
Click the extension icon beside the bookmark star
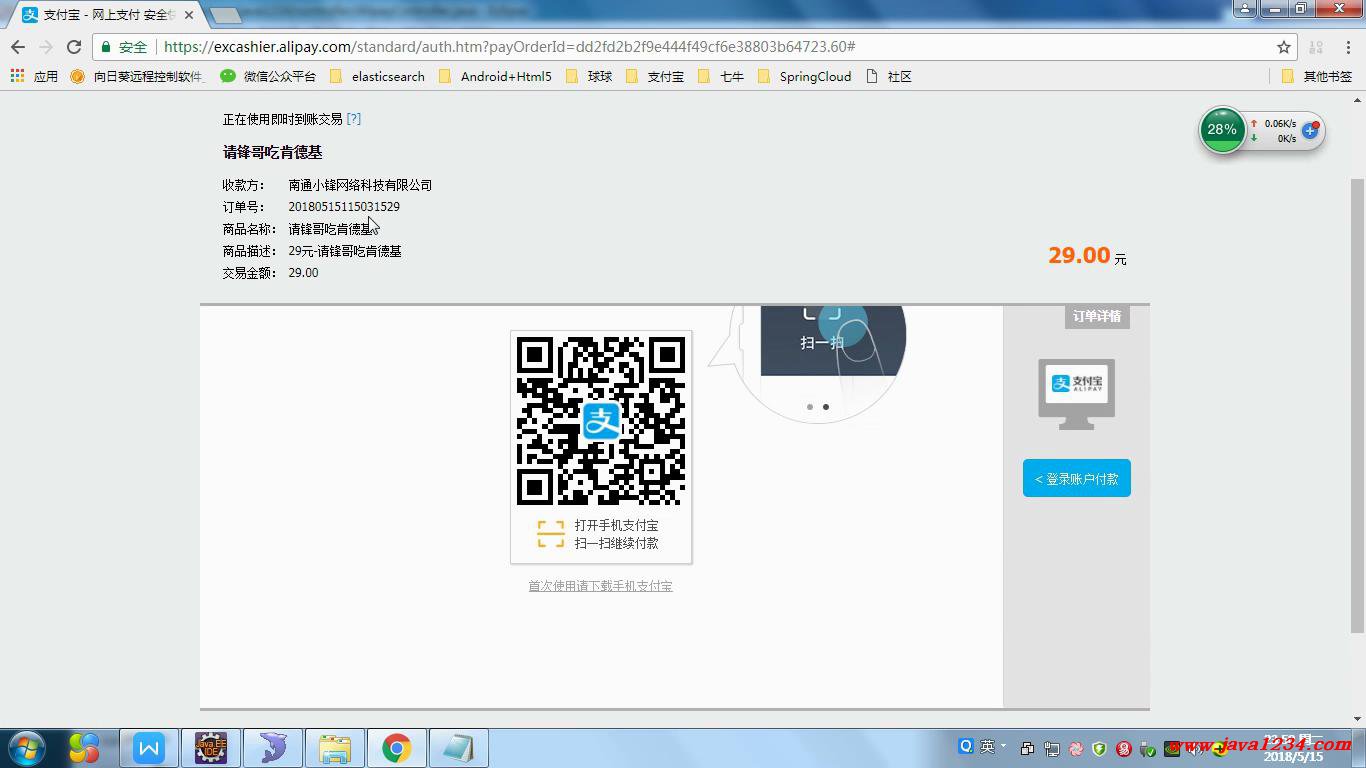coord(1316,47)
